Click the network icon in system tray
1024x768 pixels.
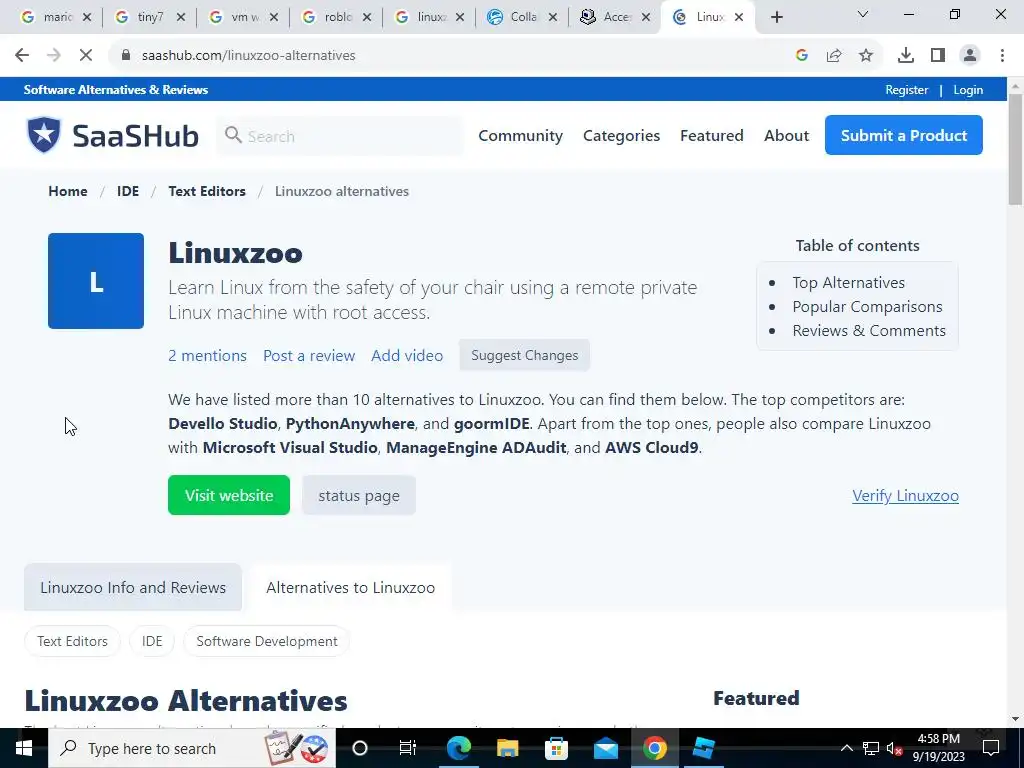(871, 748)
